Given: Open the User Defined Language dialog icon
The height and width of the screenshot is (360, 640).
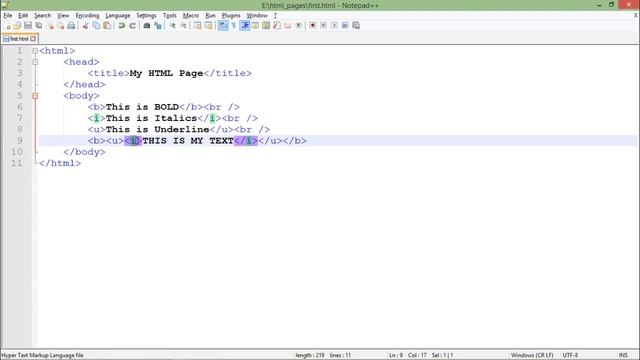Looking at the screenshot, I should (255, 25).
